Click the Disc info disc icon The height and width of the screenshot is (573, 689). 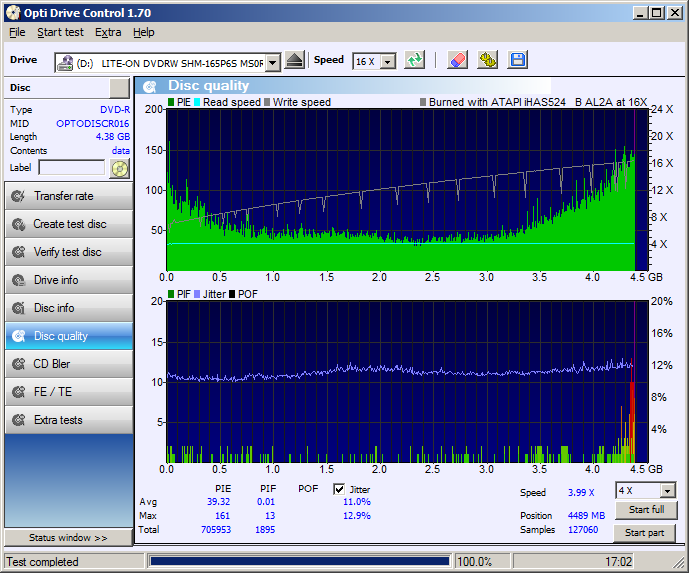[18, 308]
